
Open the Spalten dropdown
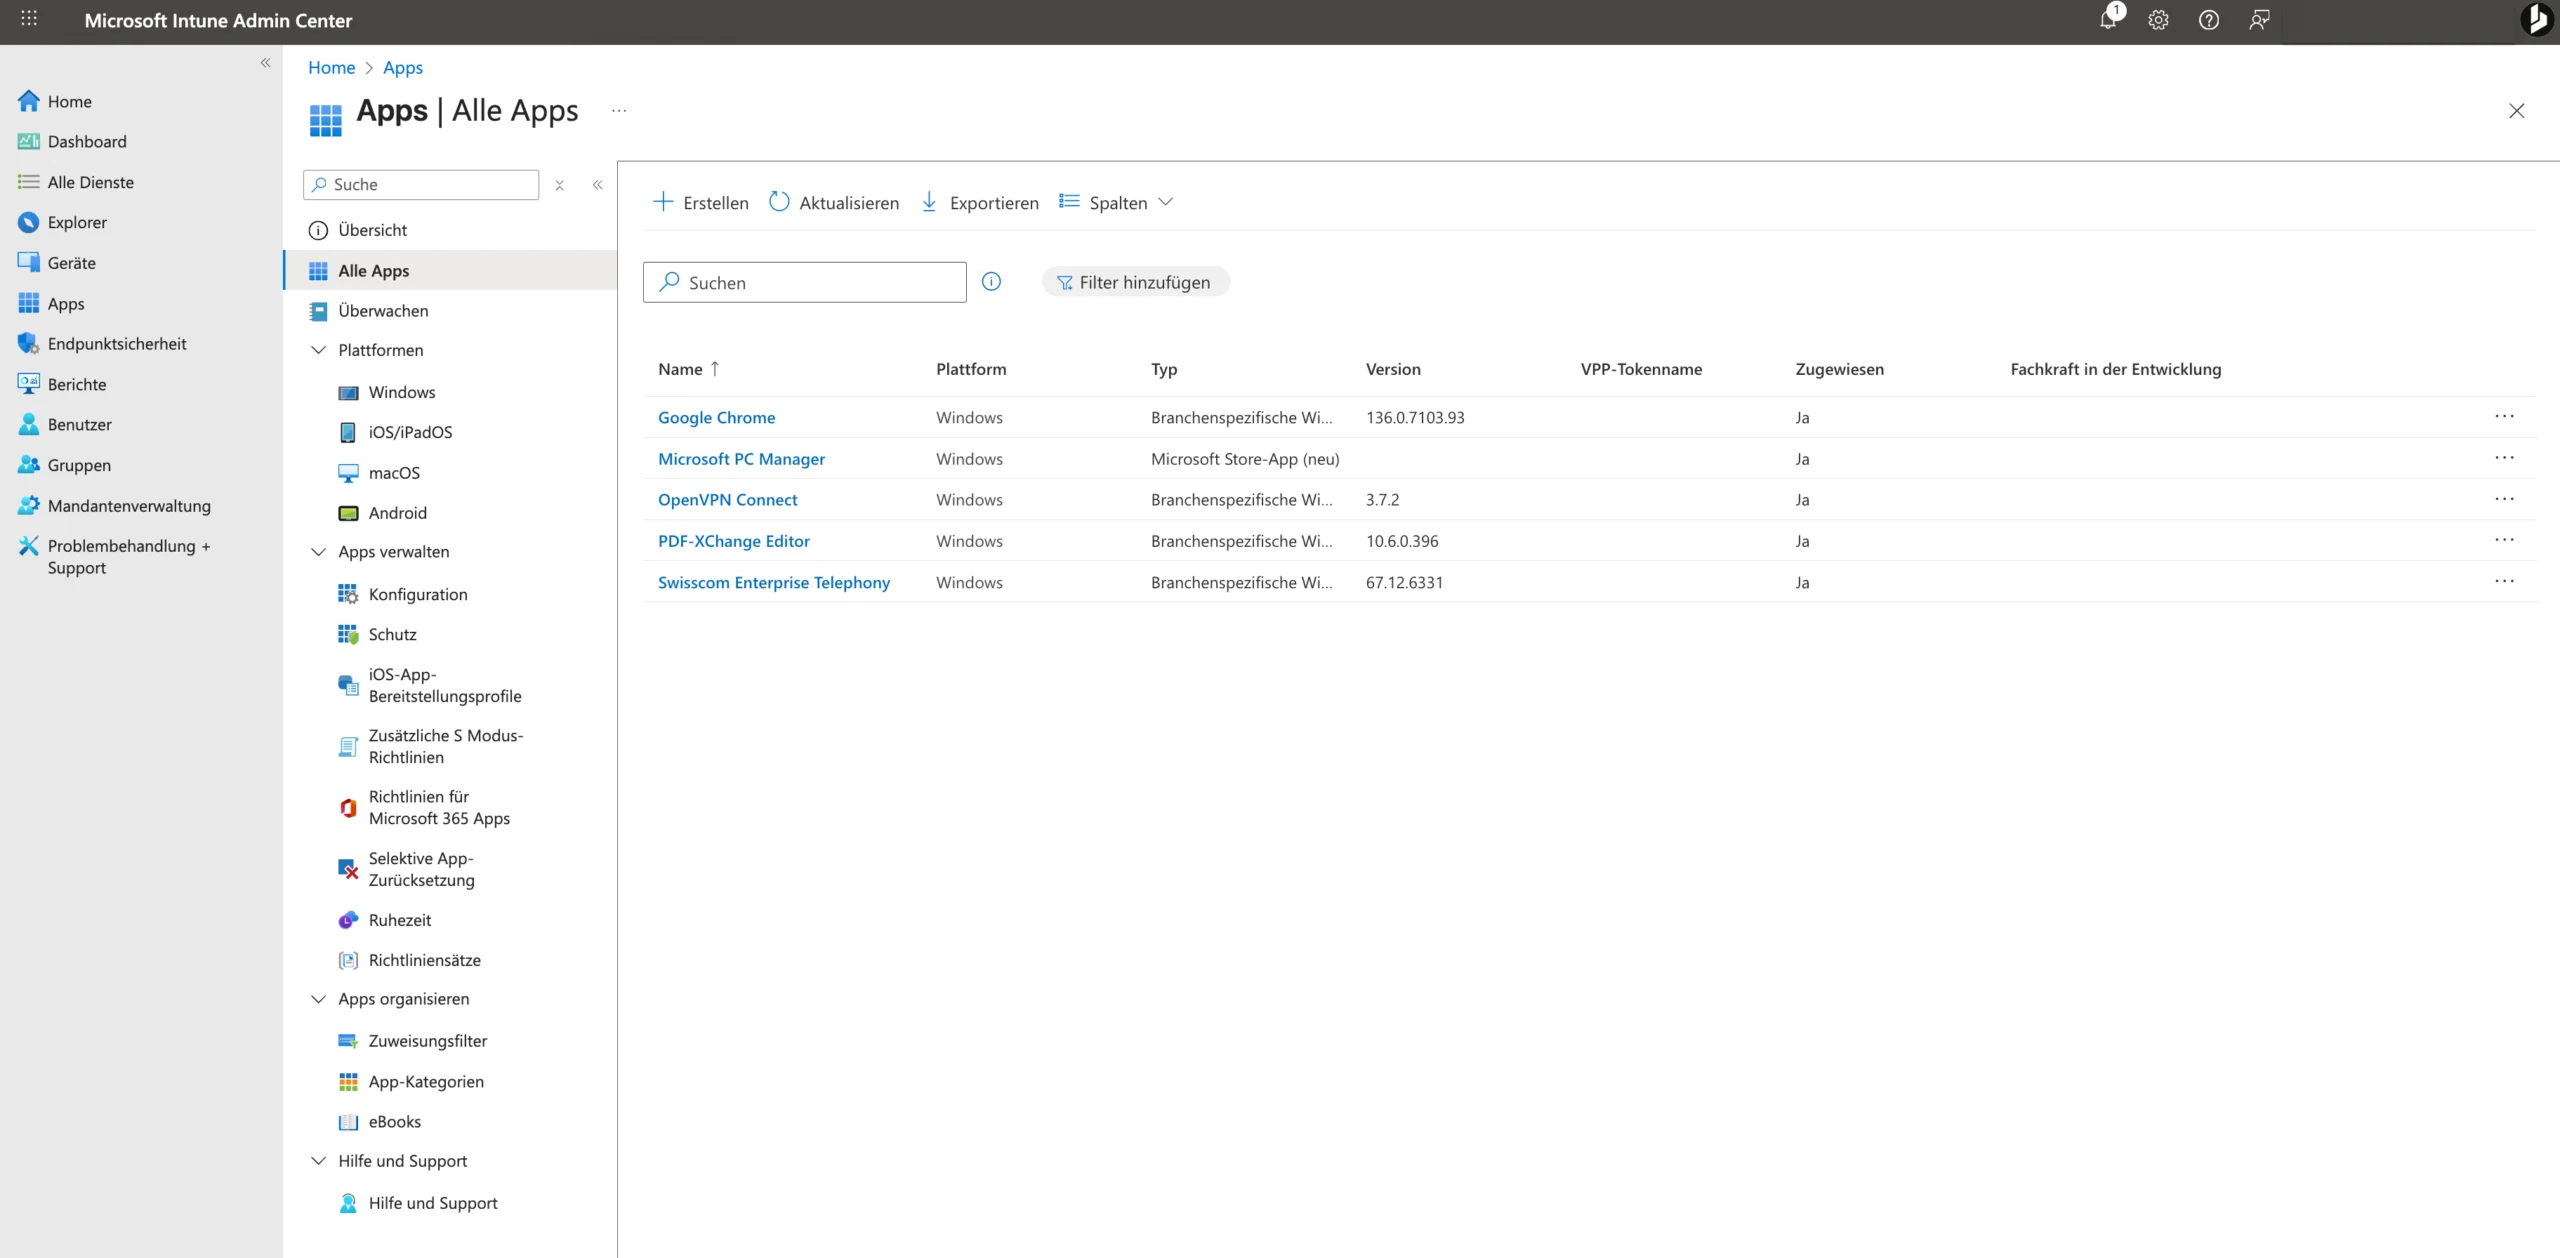1116,203
